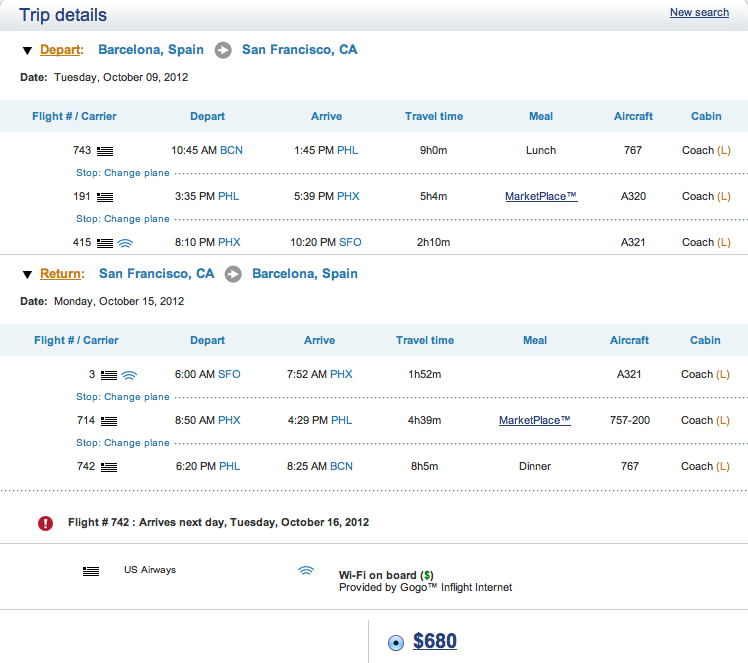
Task: Click the $680 price link
Action: coord(435,641)
